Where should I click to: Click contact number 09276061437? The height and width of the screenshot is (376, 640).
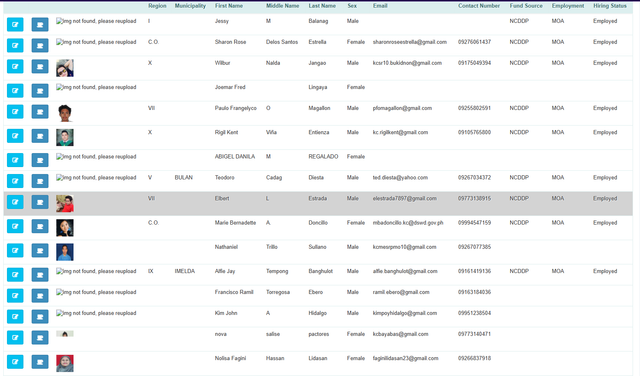pos(474,42)
